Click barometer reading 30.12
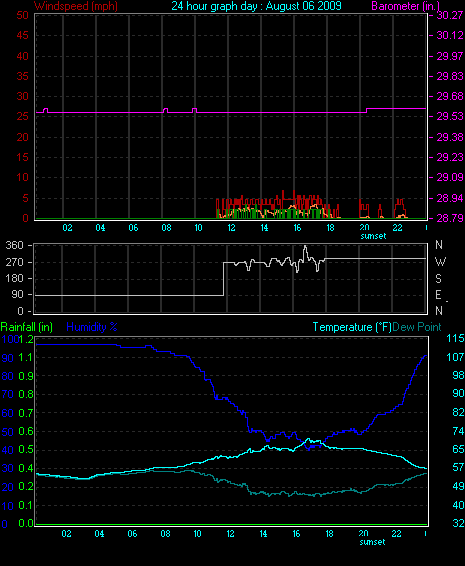Viewport: 465px width, 566px height. [x=450, y=35]
